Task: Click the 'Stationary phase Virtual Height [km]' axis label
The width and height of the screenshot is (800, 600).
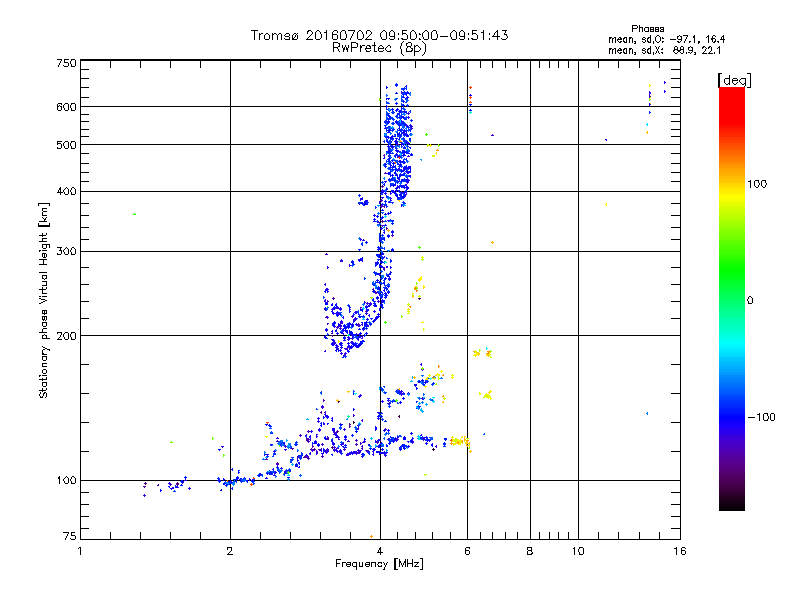Action: [x=44, y=300]
